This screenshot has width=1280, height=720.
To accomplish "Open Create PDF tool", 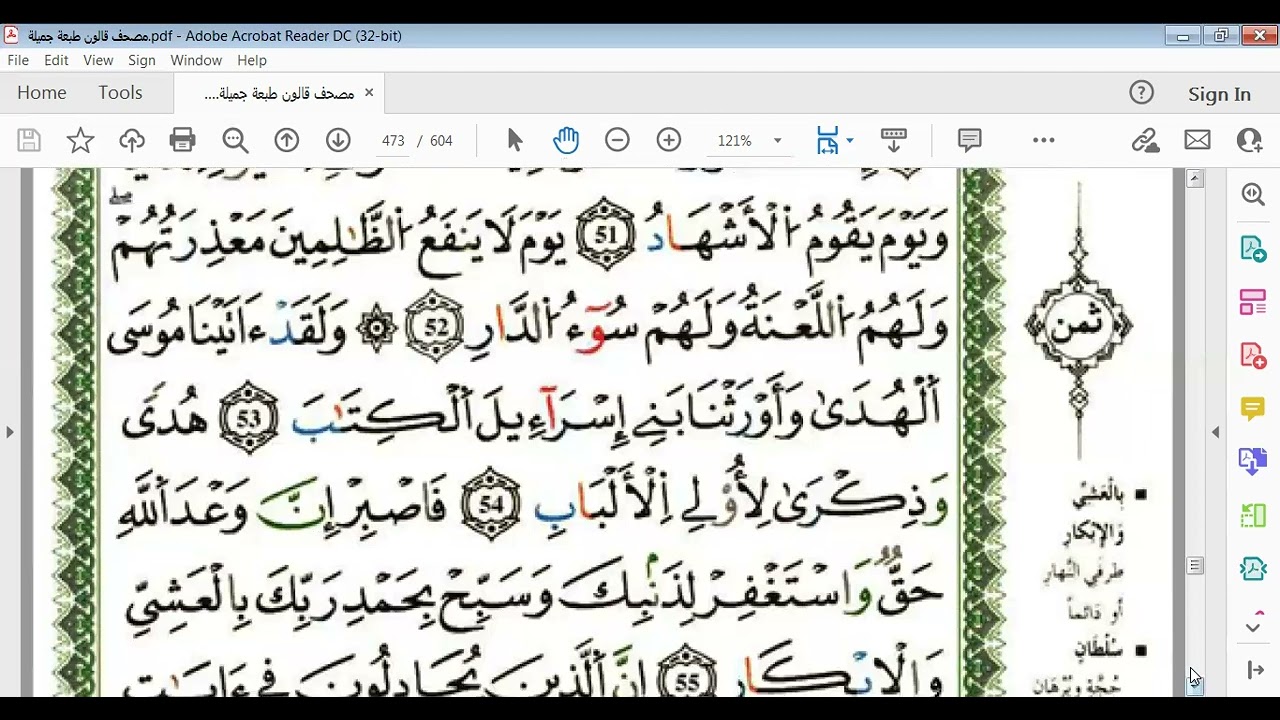I will 1253,355.
